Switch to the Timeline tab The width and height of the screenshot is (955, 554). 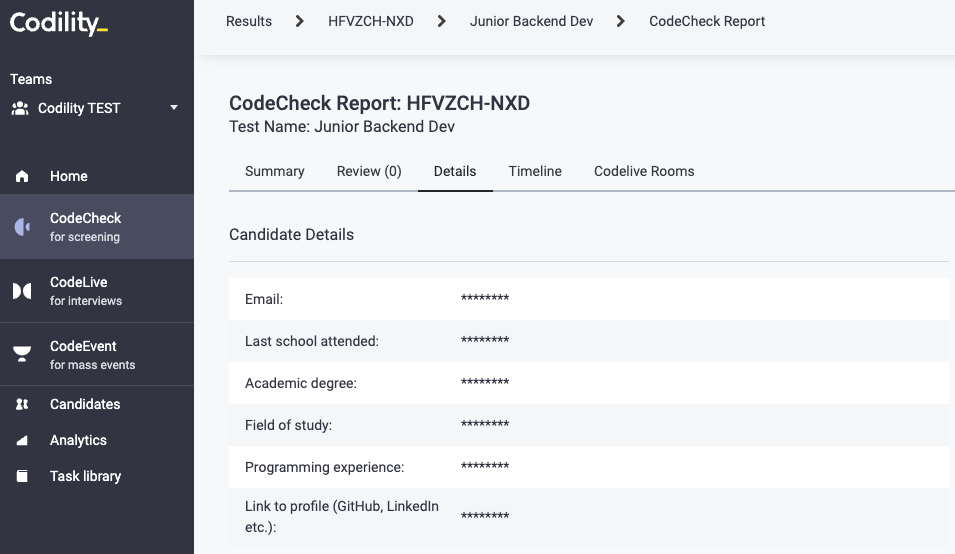click(x=535, y=172)
